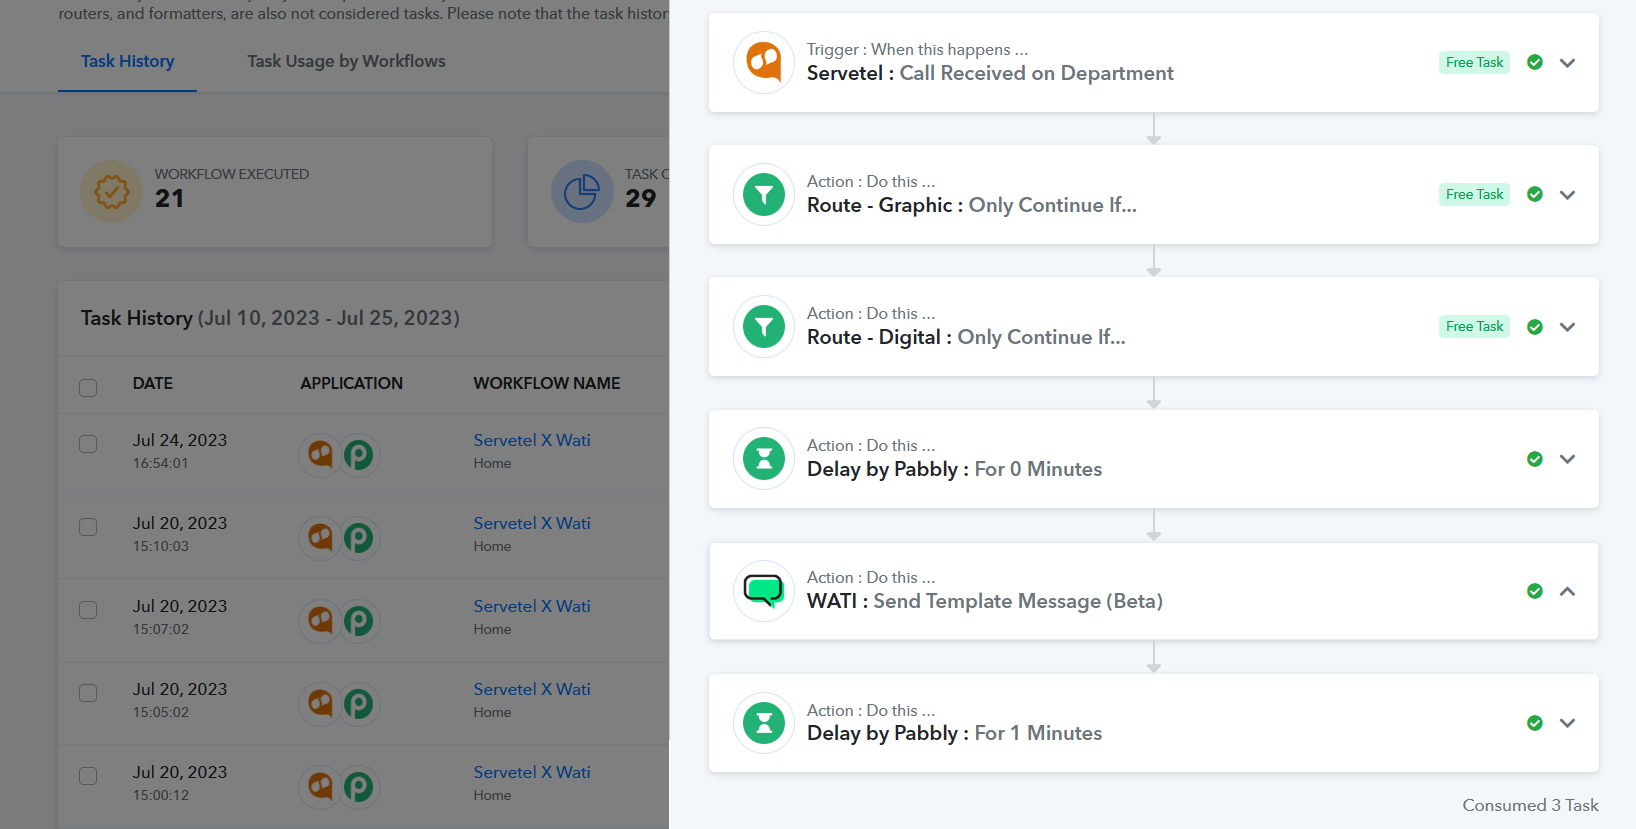Check the Jul 20, 2023 15:10:03 row checkbox
The height and width of the screenshot is (829, 1636).
coord(88,526)
